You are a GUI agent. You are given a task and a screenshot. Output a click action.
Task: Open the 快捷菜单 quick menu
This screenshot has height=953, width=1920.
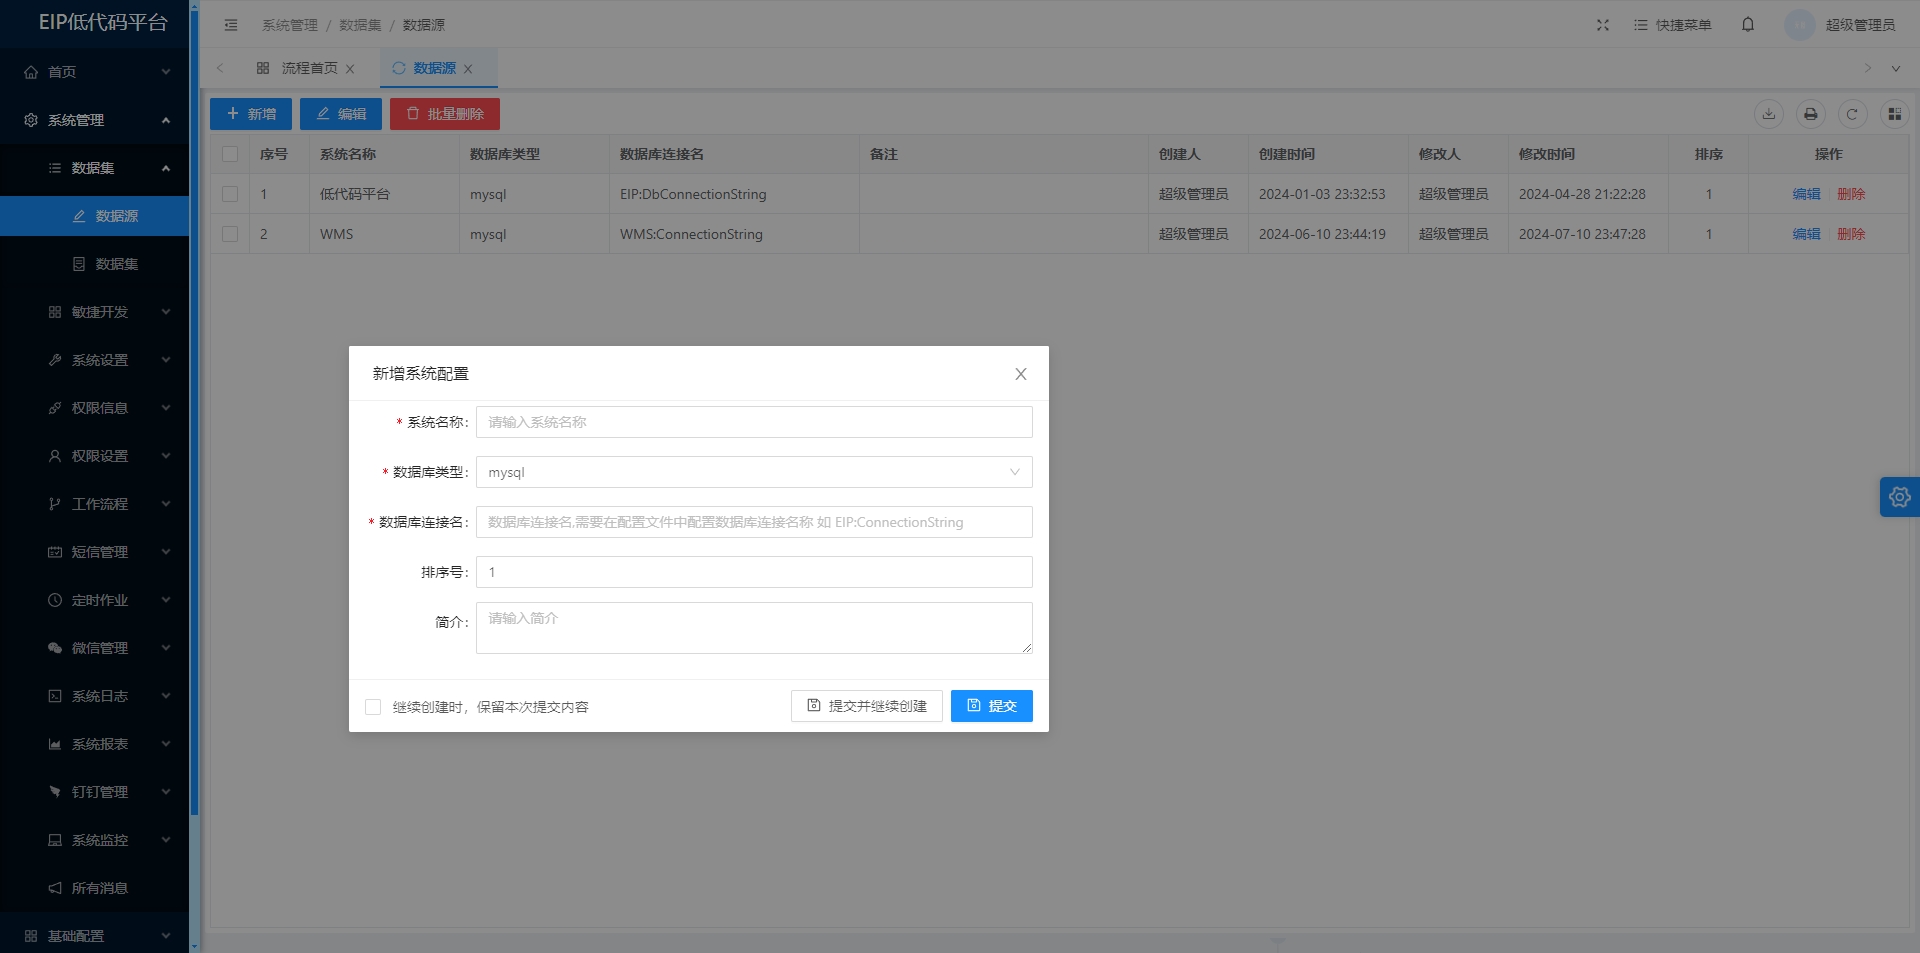(x=1673, y=25)
